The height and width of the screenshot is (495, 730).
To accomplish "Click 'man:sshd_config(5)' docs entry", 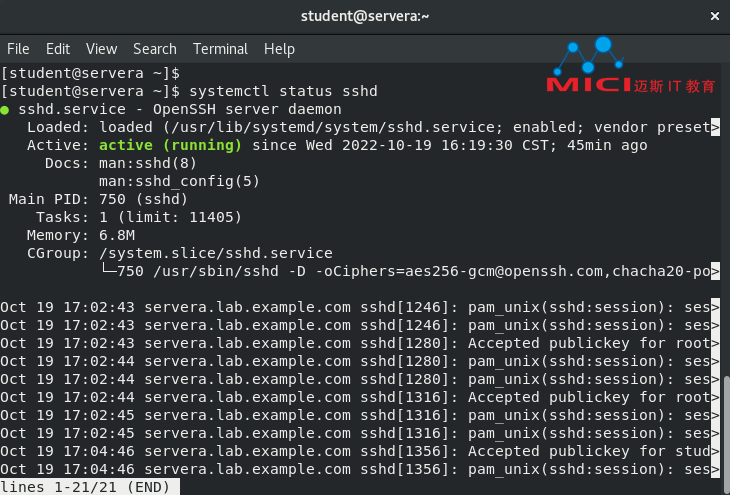I will tap(179, 181).
